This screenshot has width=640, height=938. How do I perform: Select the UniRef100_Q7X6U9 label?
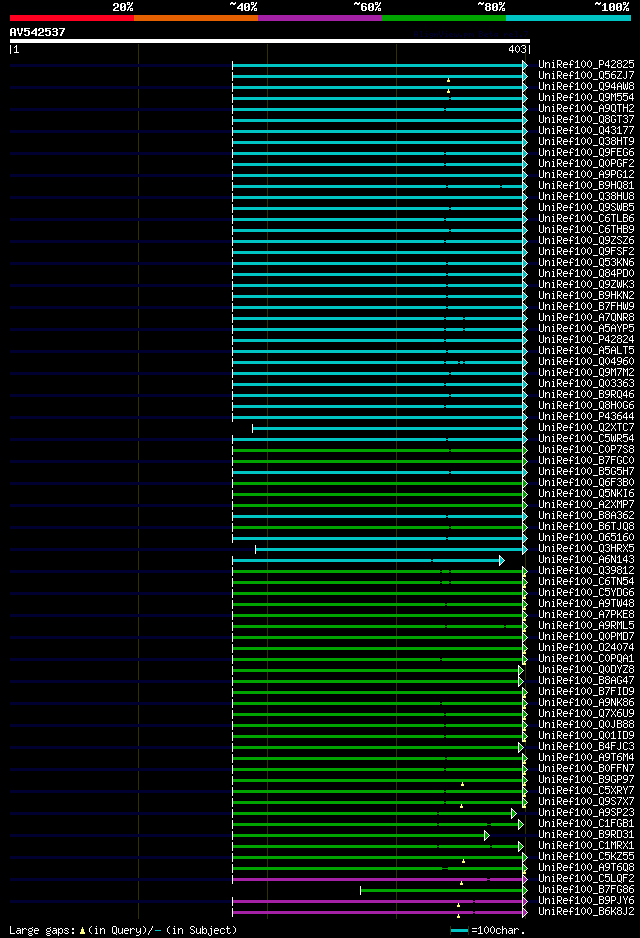(x=586, y=714)
